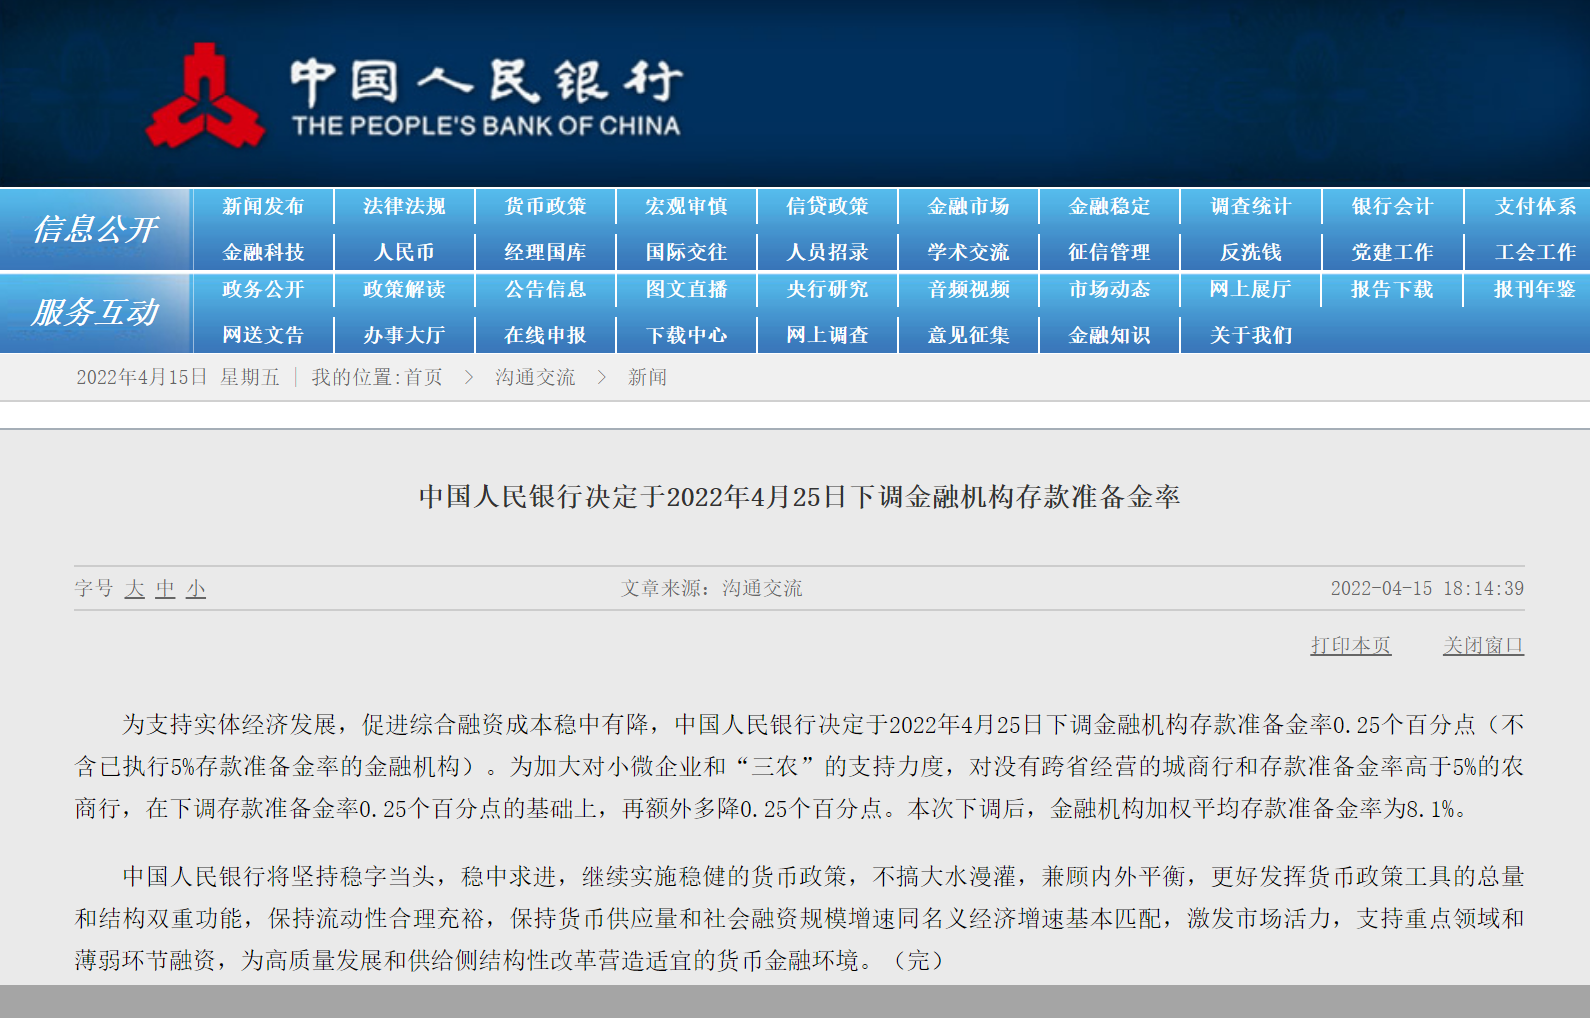Open the 人民币 navigation link
Viewport: 1590px width, 1018px height.
[404, 252]
